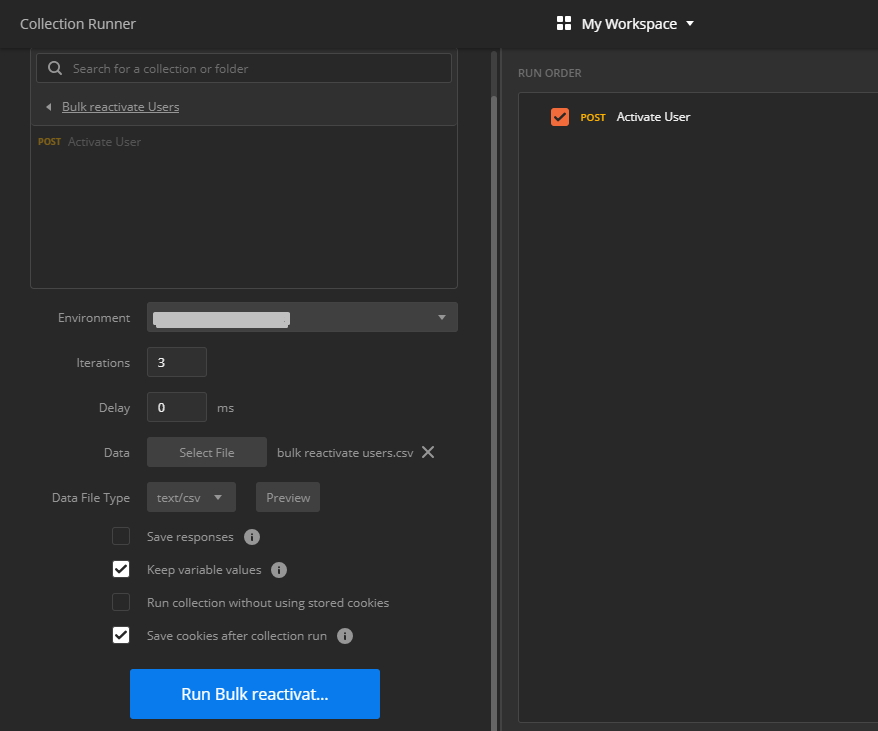Open the Environment dropdown
Viewport: 878px width, 731px height.
(302, 318)
